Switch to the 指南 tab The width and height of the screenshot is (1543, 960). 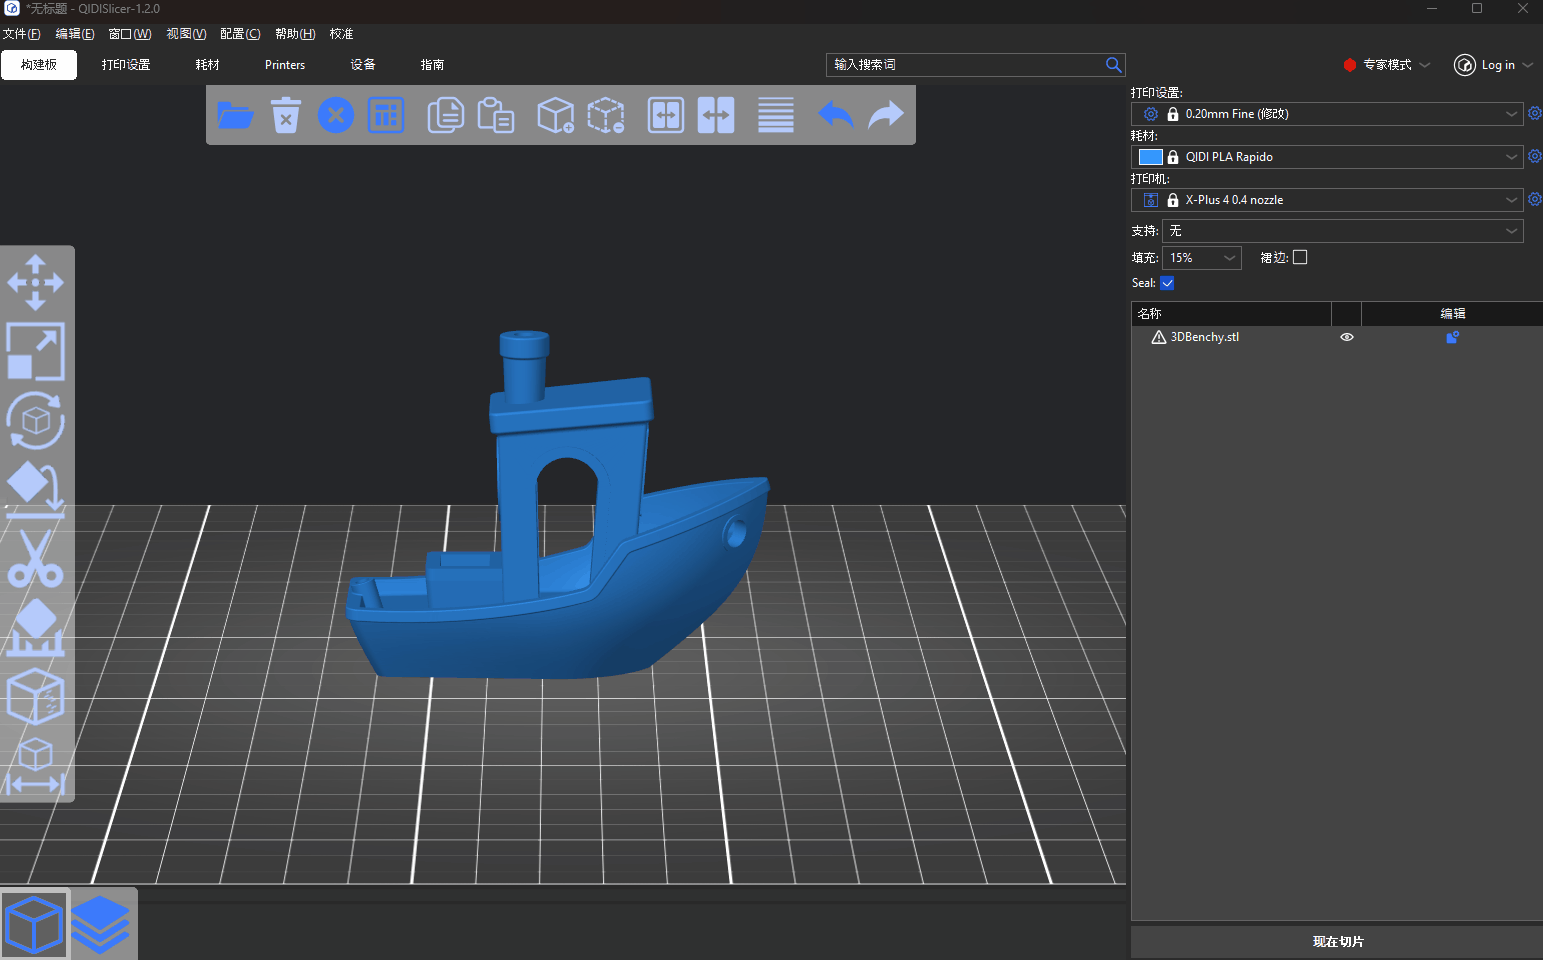click(432, 65)
